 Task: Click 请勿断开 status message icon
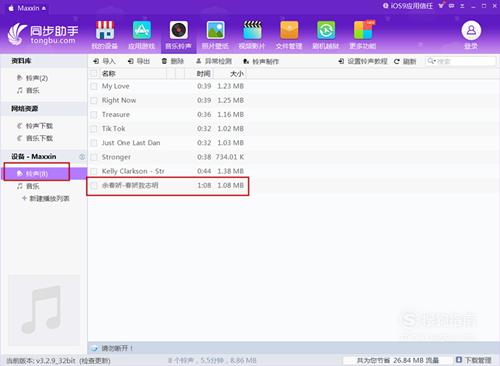[x=94, y=349]
